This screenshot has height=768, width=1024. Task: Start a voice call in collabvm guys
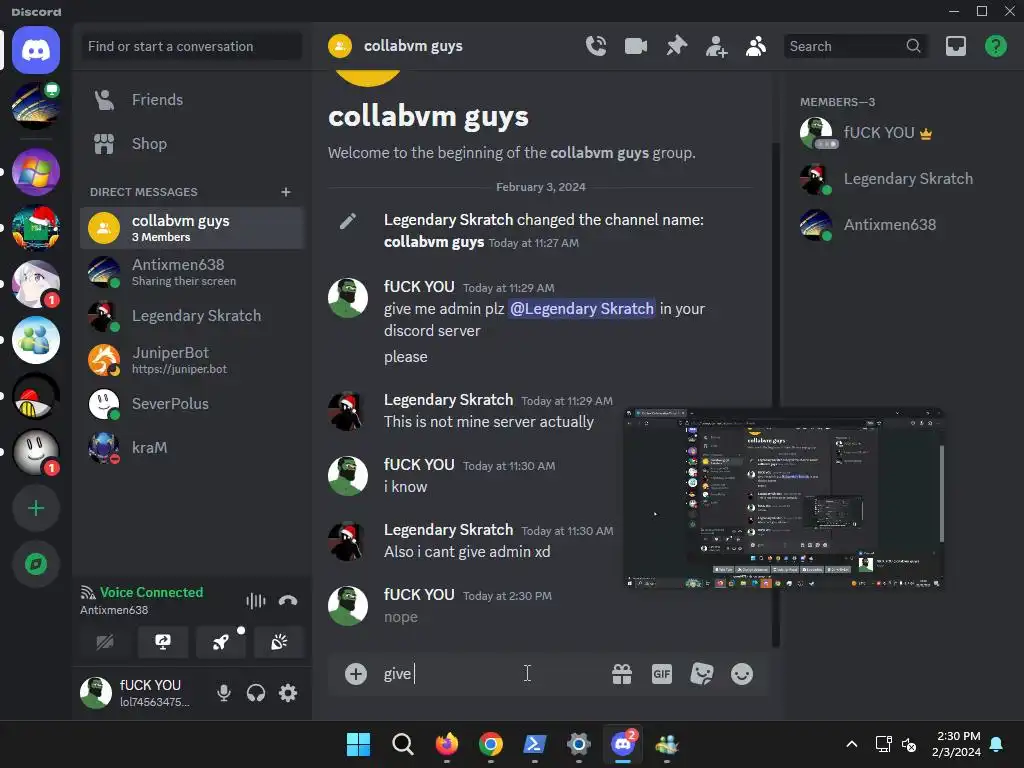[x=596, y=46]
